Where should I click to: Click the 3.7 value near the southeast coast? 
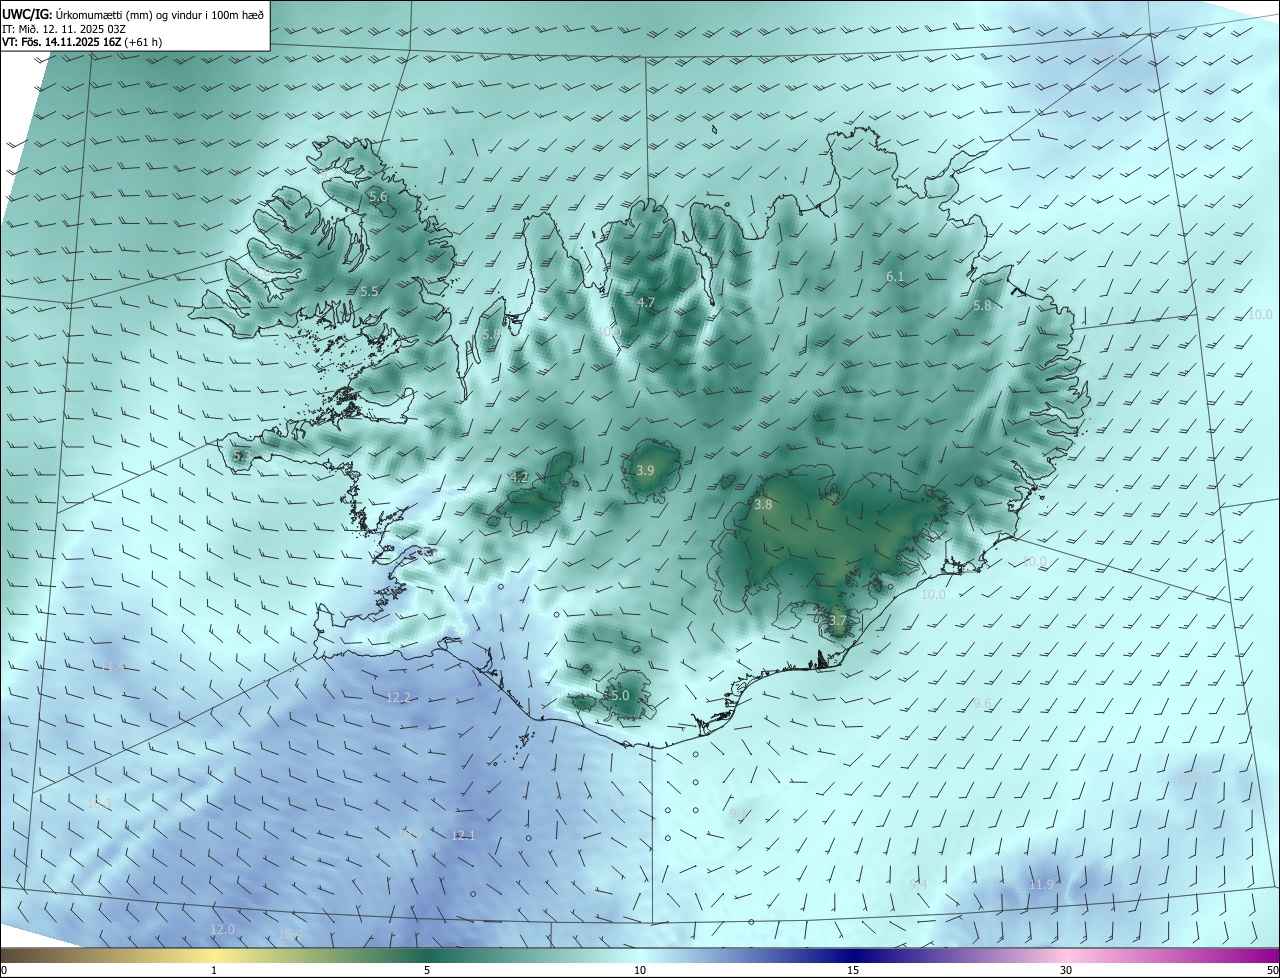coord(838,620)
